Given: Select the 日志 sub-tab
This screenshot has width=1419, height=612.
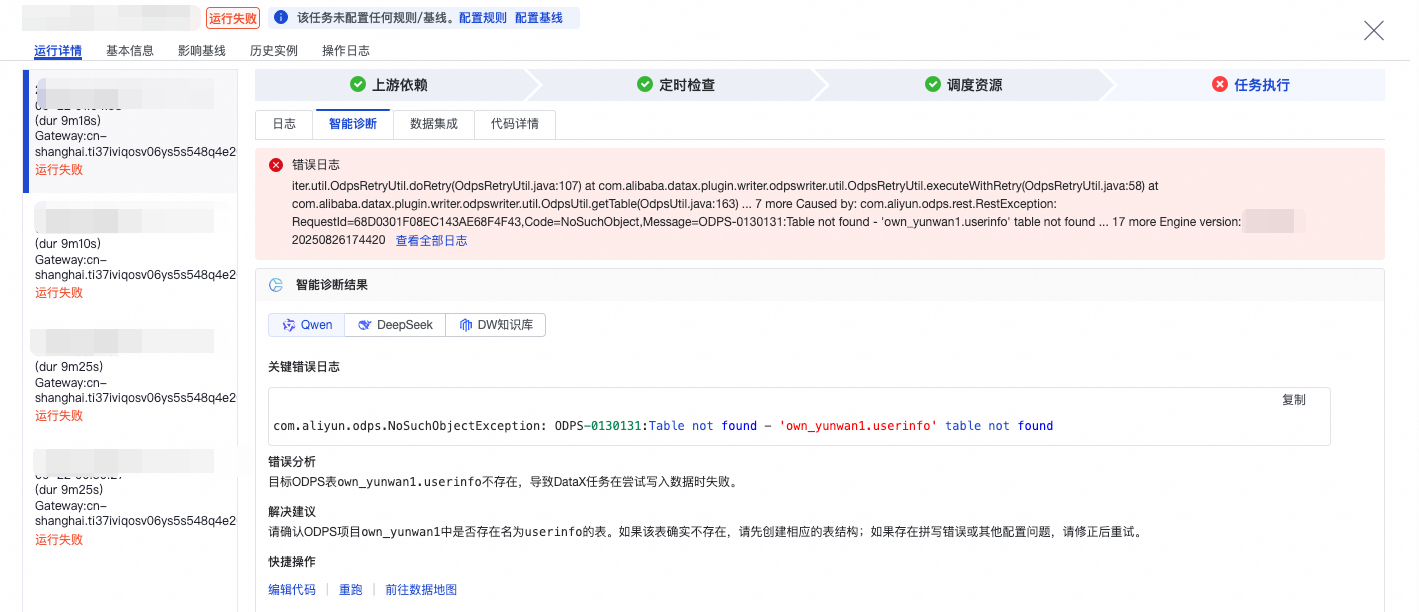Looking at the screenshot, I should click(285, 124).
